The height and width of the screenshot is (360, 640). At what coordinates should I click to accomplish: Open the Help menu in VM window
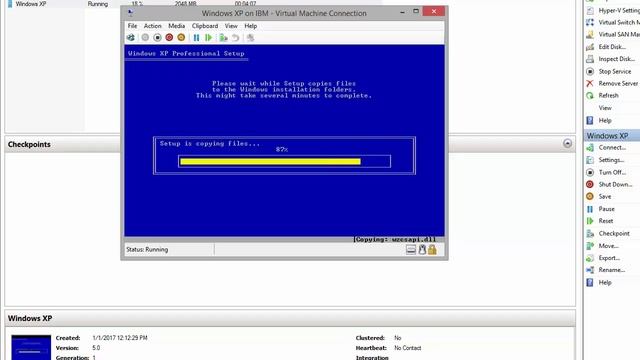tap(251, 26)
